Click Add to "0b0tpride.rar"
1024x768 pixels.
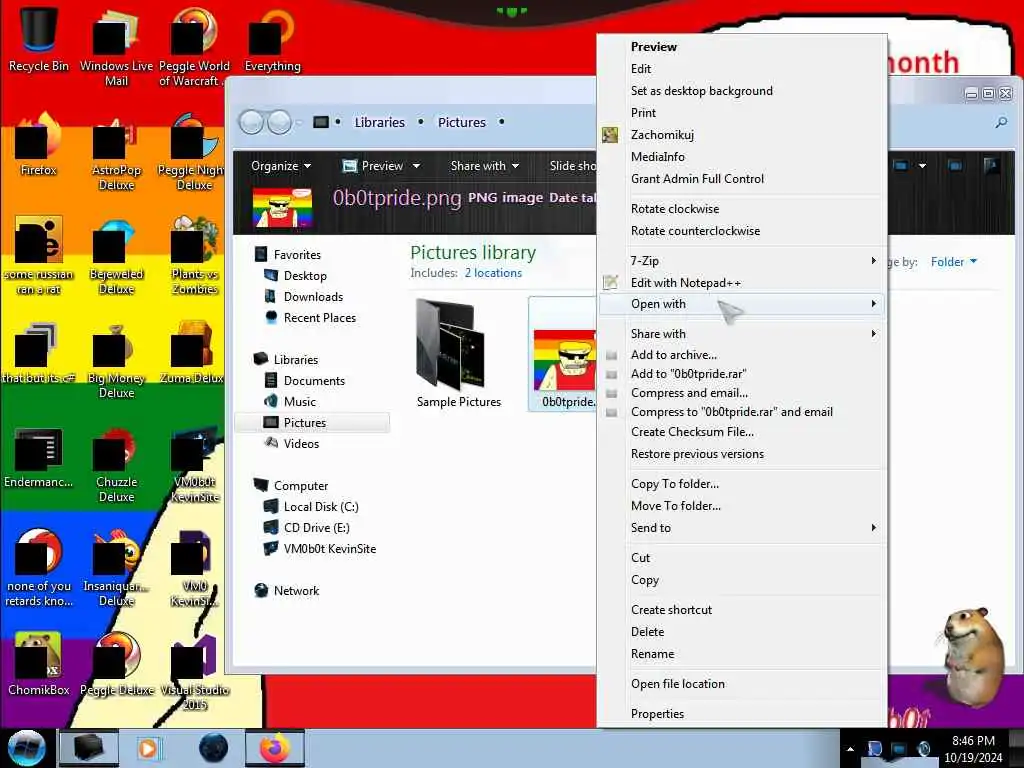[x=742, y=374]
